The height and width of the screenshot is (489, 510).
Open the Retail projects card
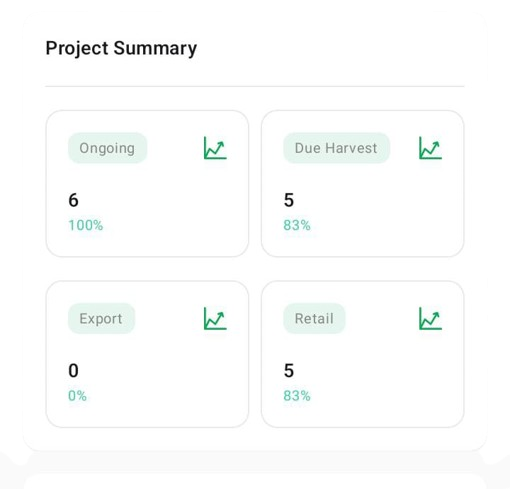click(x=363, y=354)
